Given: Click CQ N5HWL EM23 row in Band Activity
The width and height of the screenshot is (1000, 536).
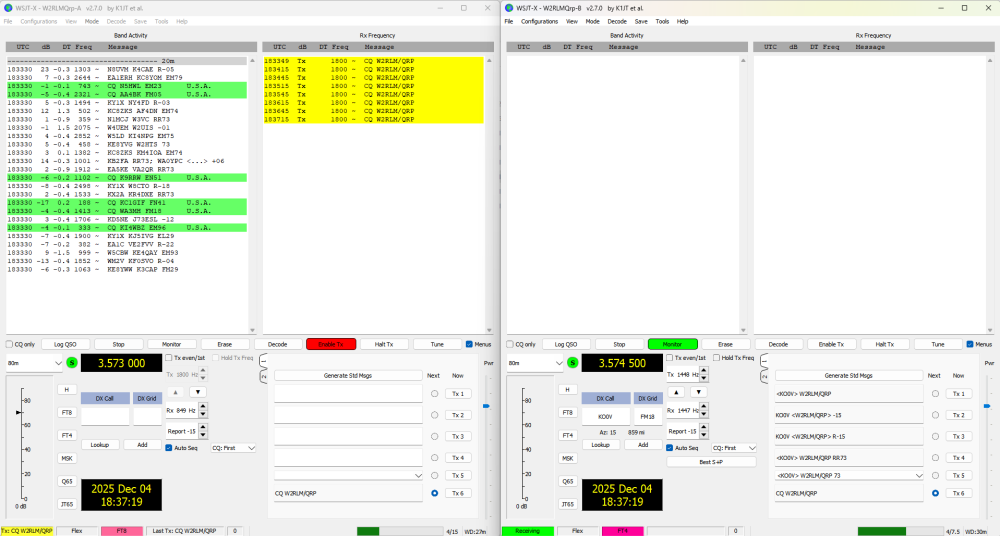Looking at the screenshot, I should (x=127, y=86).
